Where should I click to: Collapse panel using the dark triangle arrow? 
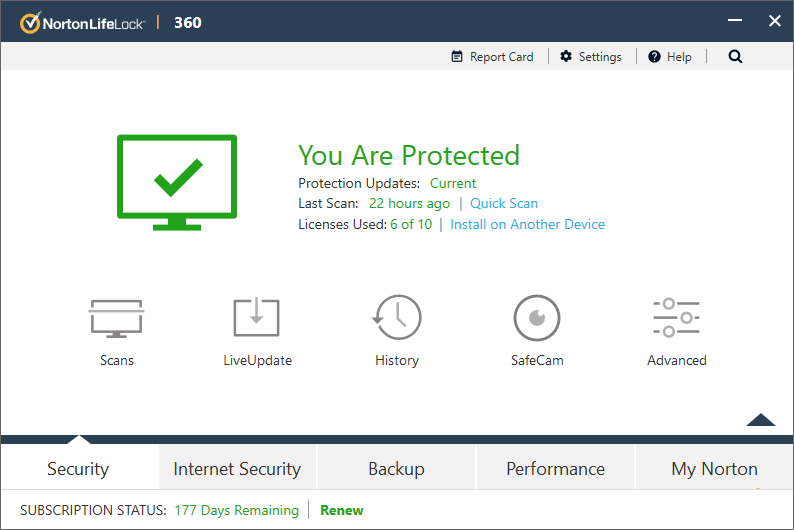[x=760, y=420]
